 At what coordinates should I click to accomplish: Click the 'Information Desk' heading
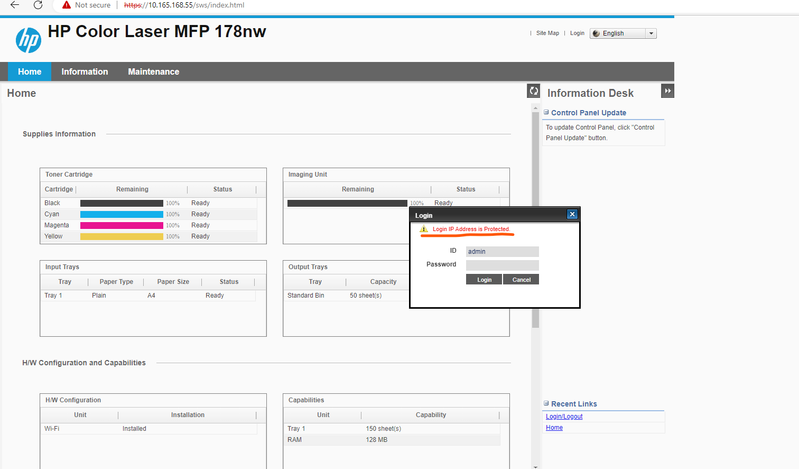tap(590, 93)
